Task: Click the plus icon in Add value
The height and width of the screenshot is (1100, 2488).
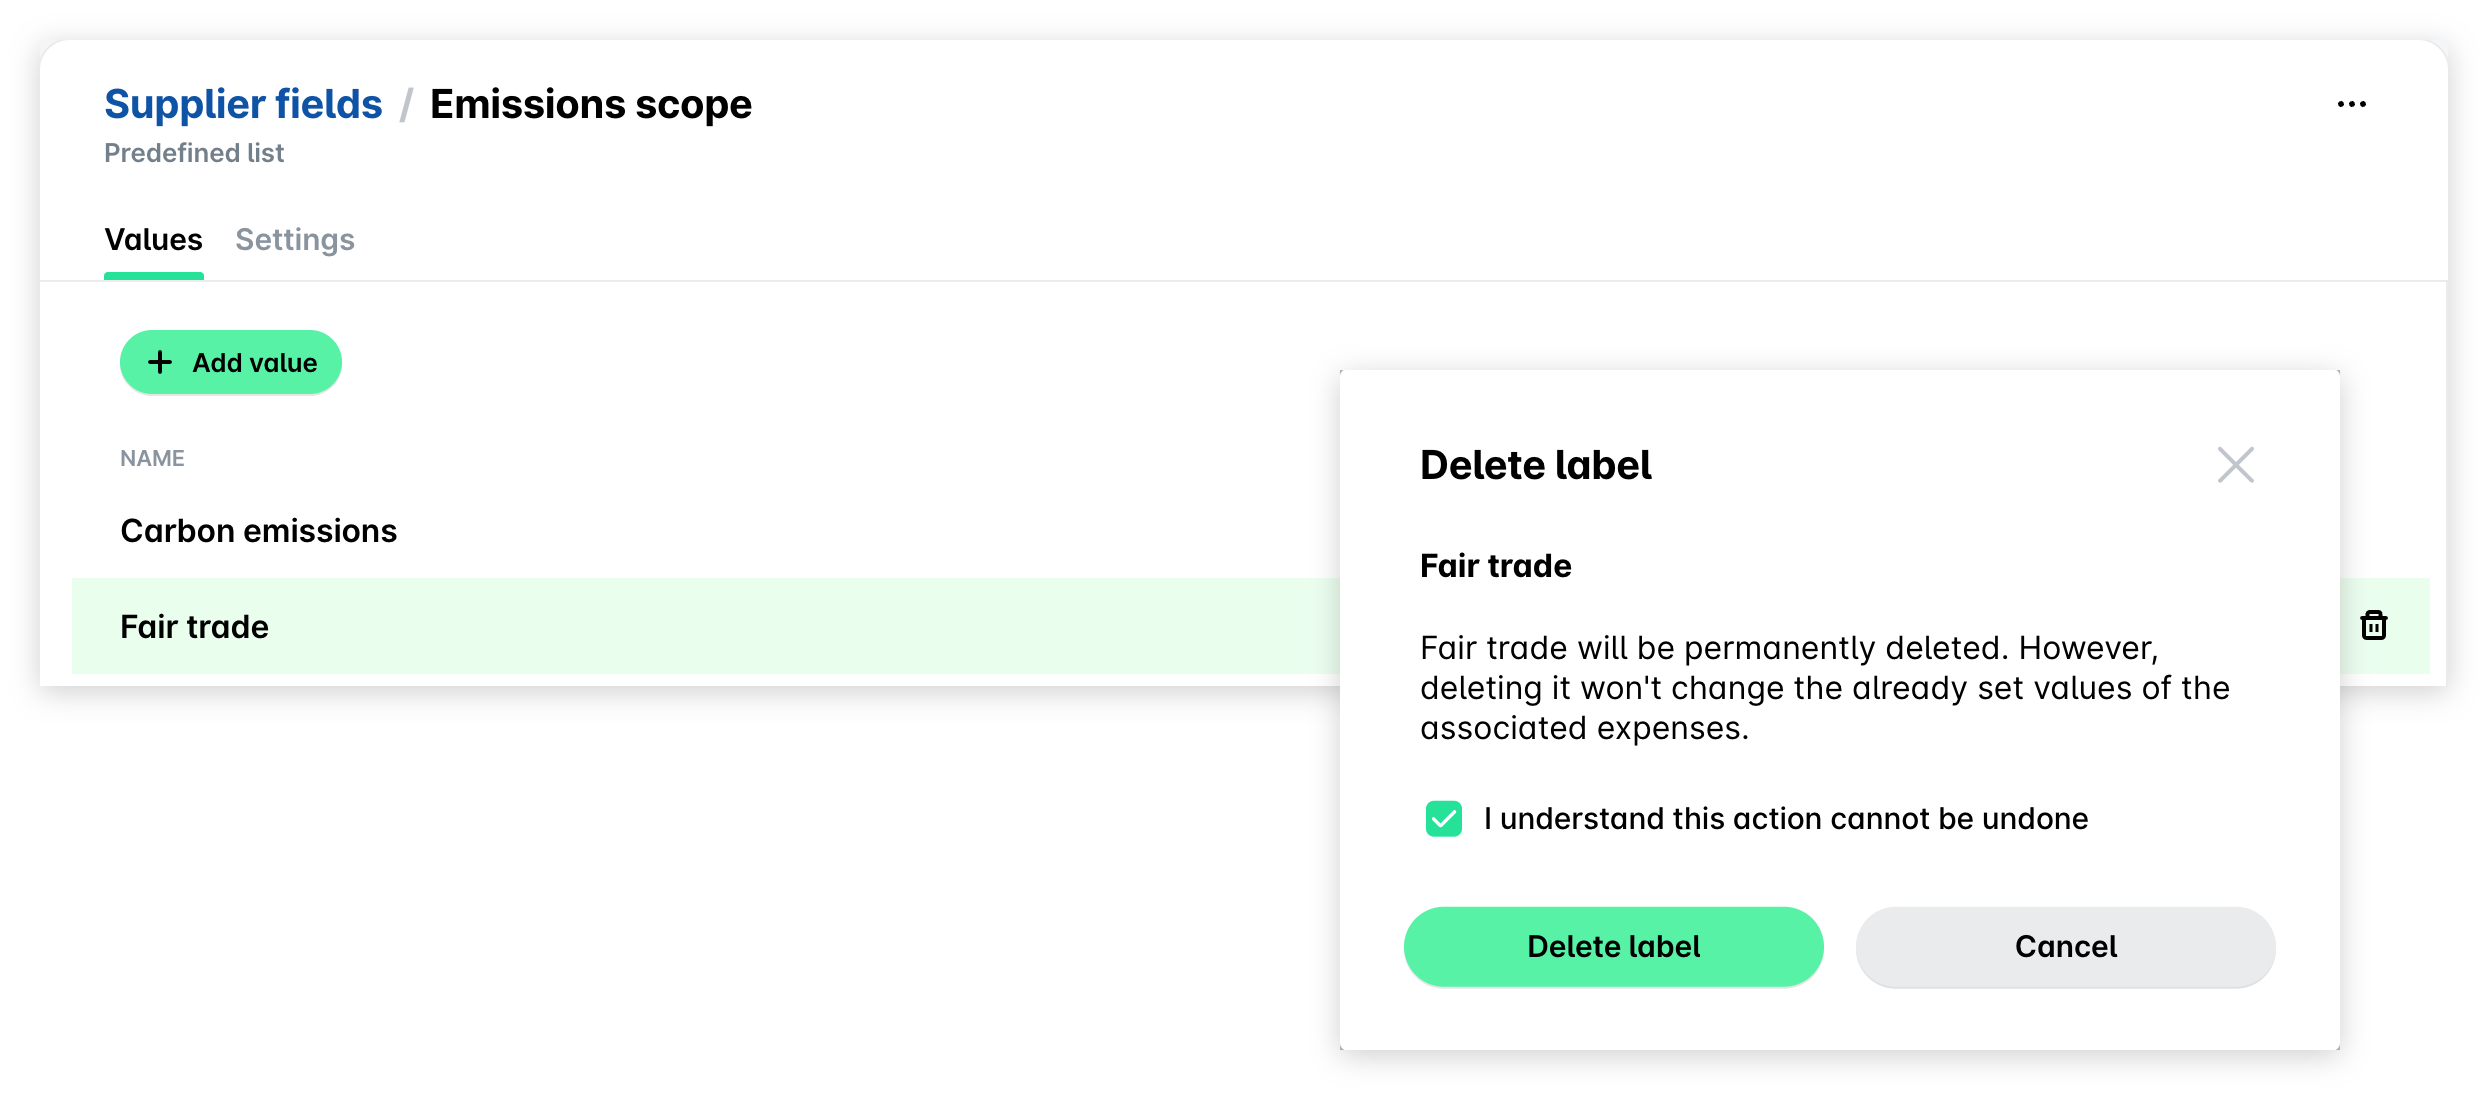Action: point(160,362)
